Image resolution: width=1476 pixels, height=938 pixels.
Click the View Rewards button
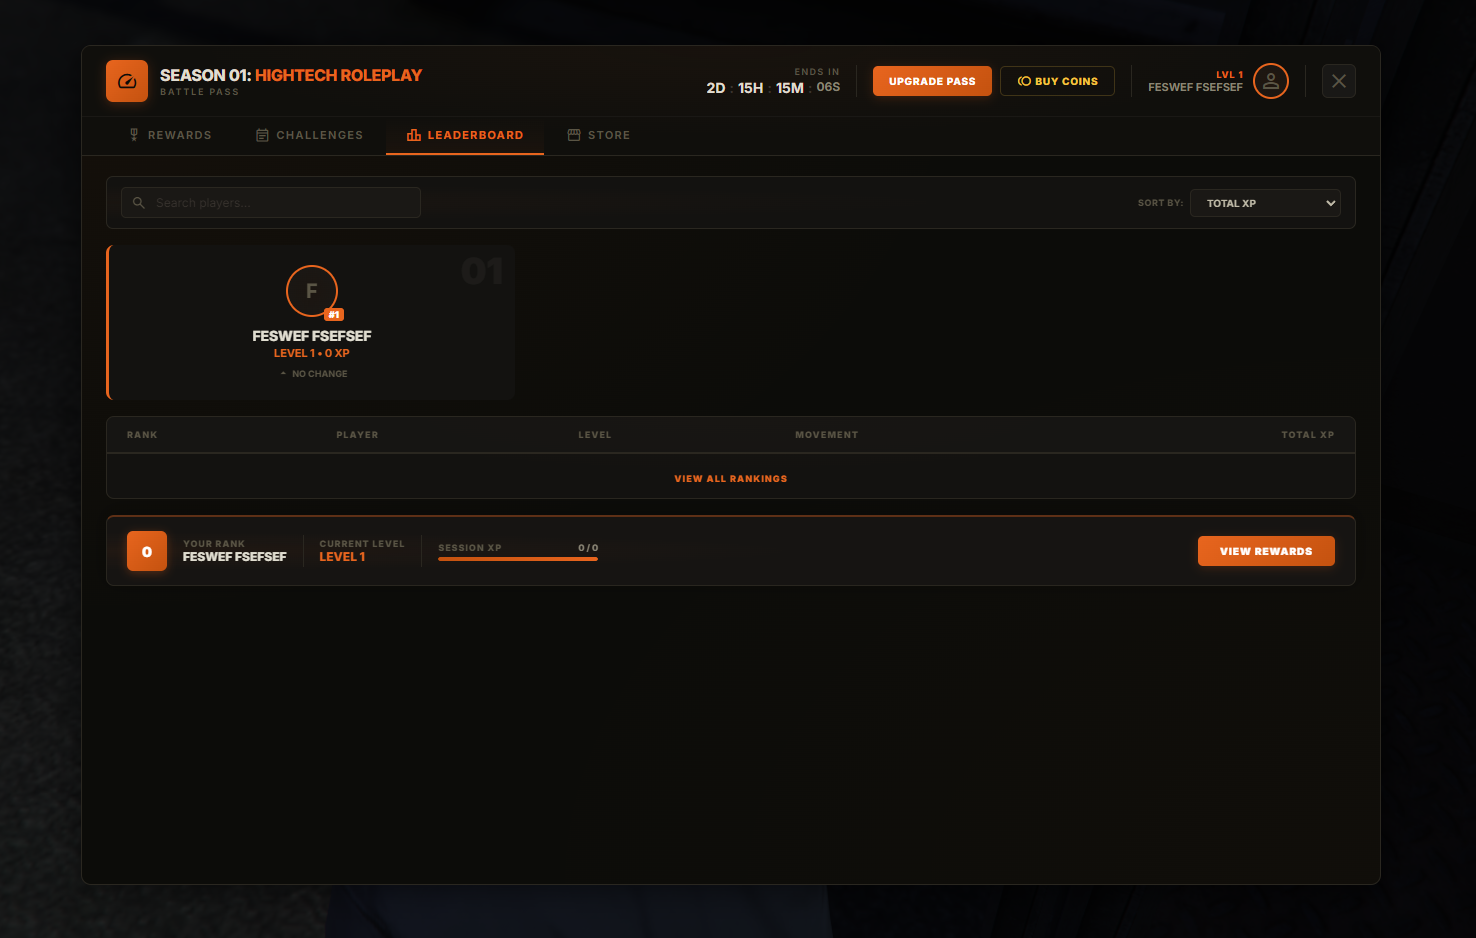click(1265, 551)
